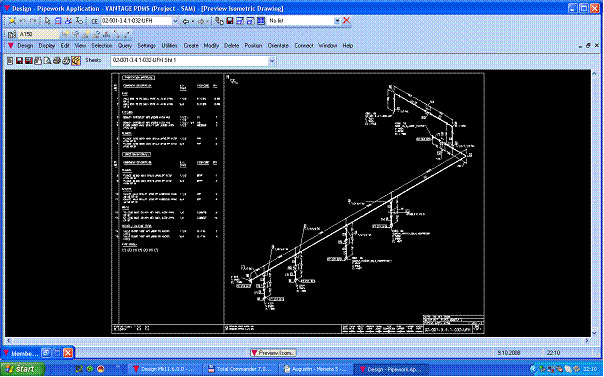Click the printer icon in Sheets toolbar

tap(57, 60)
